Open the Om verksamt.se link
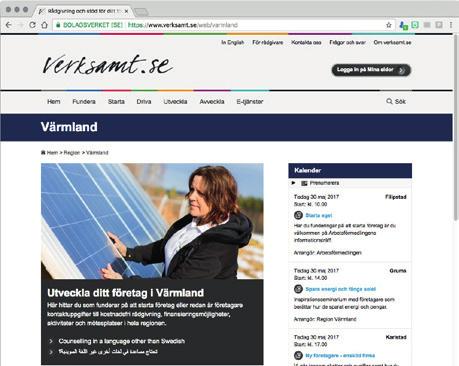The height and width of the screenshot is (366, 459). pyautogui.click(x=392, y=42)
